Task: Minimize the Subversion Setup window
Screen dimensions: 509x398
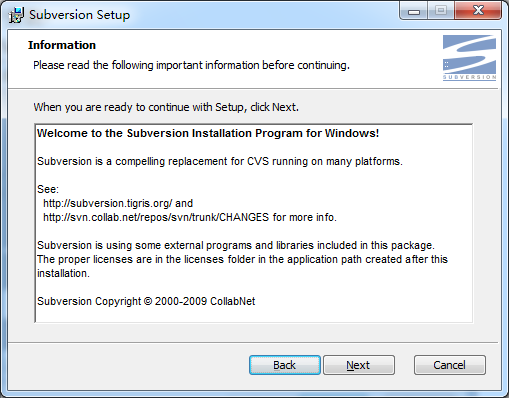Action: coord(414,11)
